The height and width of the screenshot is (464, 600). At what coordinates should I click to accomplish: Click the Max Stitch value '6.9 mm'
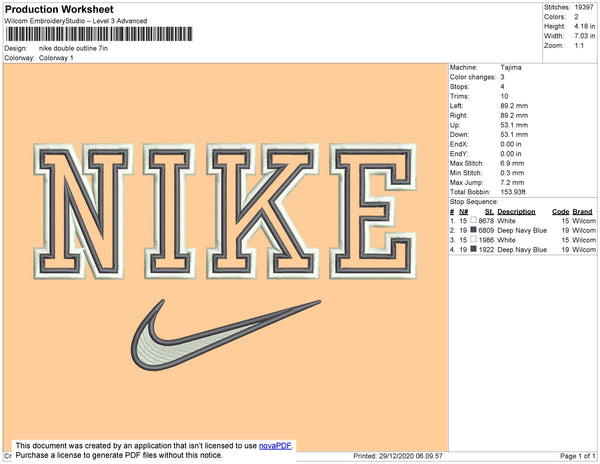[512, 163]
